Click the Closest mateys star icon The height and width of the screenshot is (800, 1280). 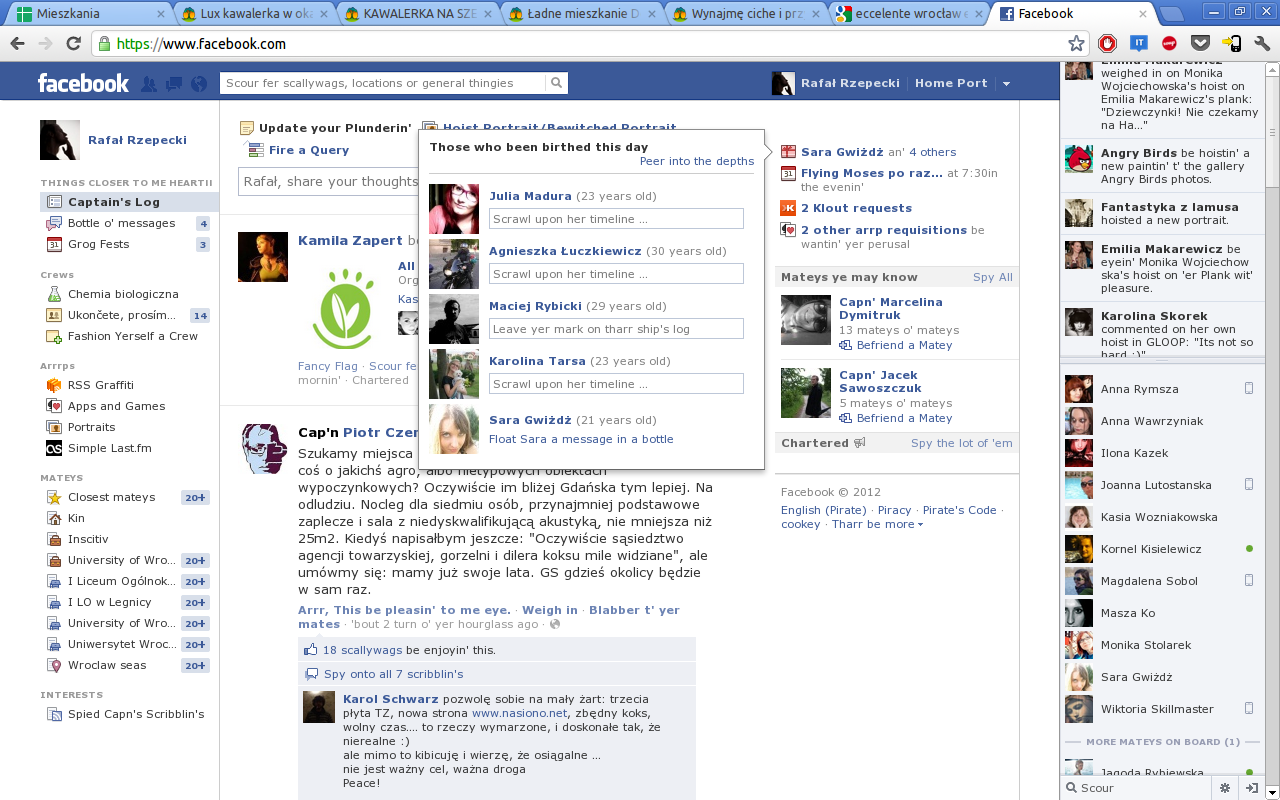point(54,497)
